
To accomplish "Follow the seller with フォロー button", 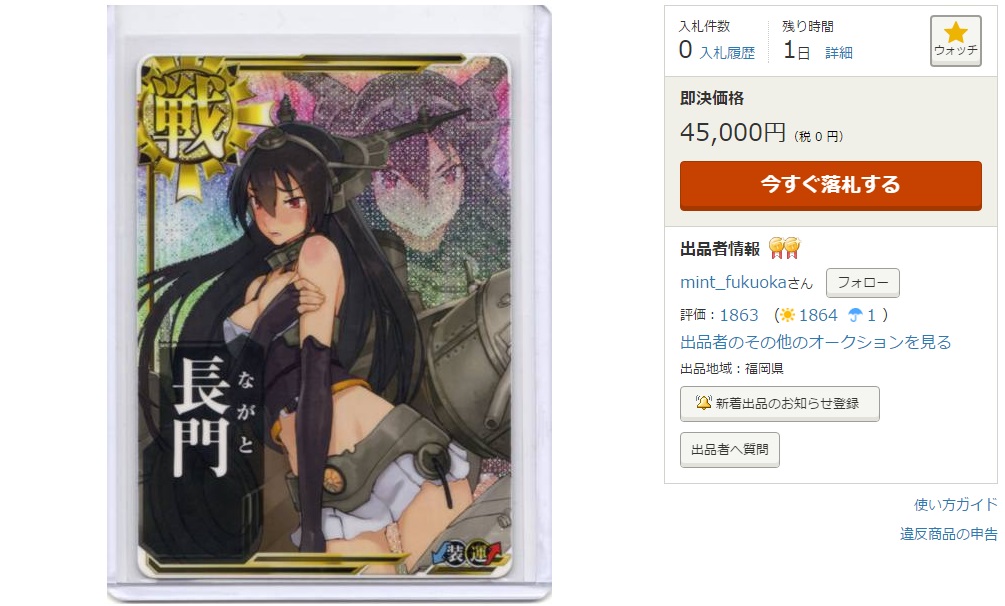I will [863, 283].
